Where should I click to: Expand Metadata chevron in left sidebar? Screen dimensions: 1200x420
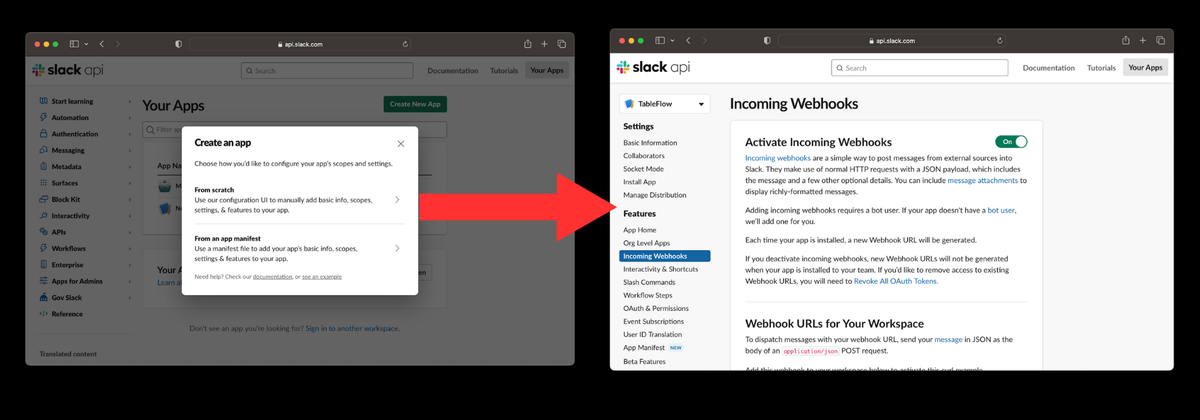[130, 166]
